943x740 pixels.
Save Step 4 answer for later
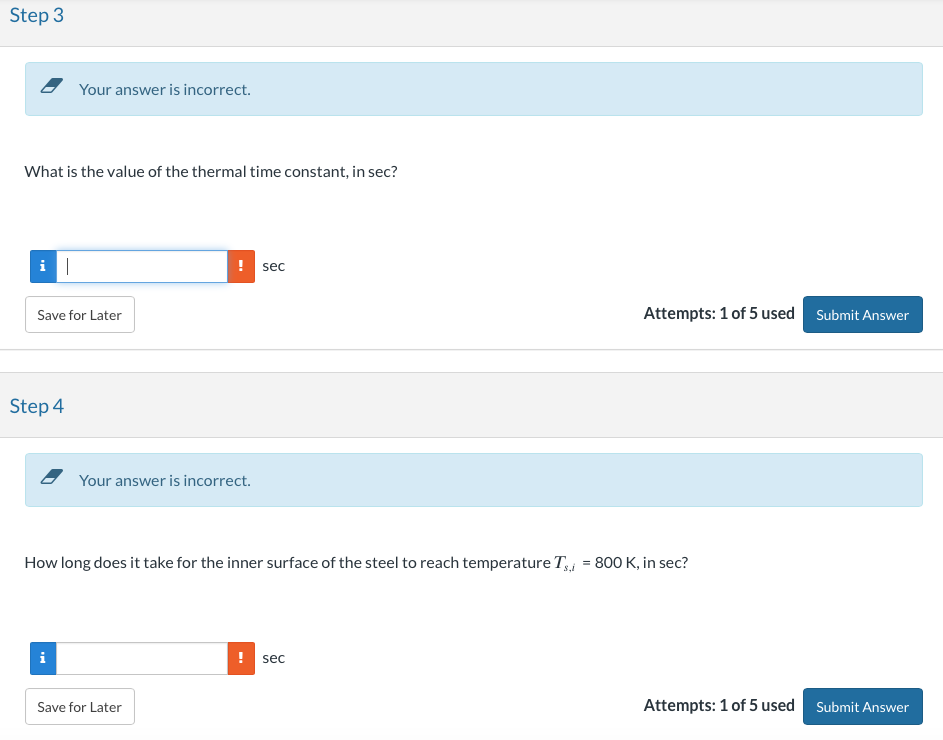[79, 707]
